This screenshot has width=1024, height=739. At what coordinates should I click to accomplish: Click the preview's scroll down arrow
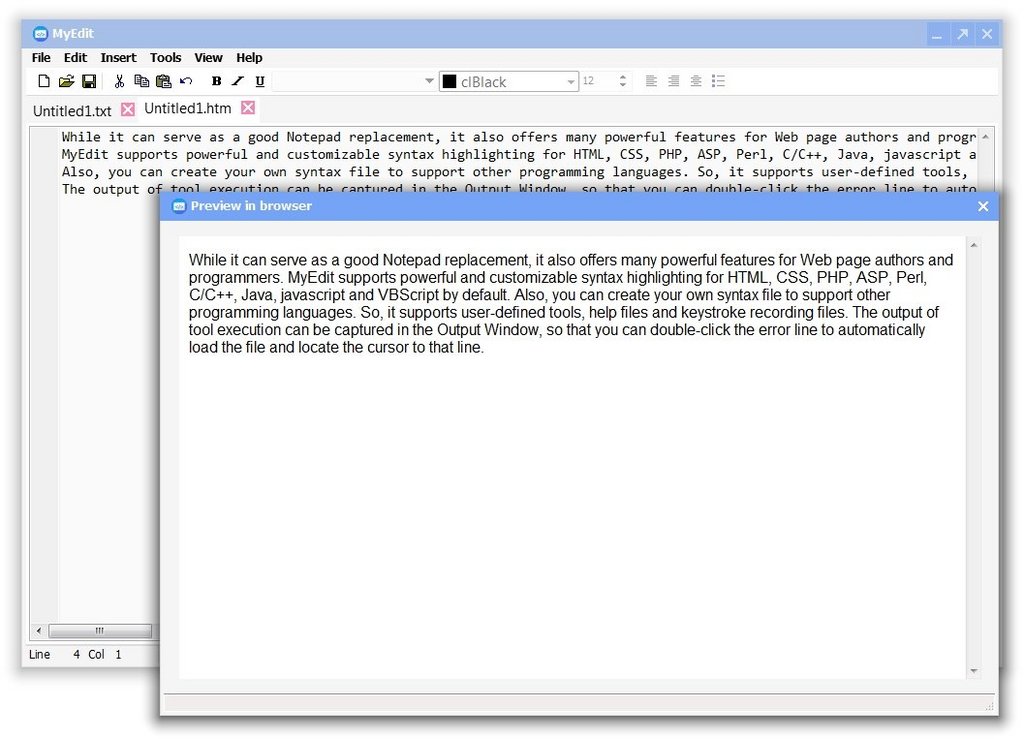pos(974,670)
